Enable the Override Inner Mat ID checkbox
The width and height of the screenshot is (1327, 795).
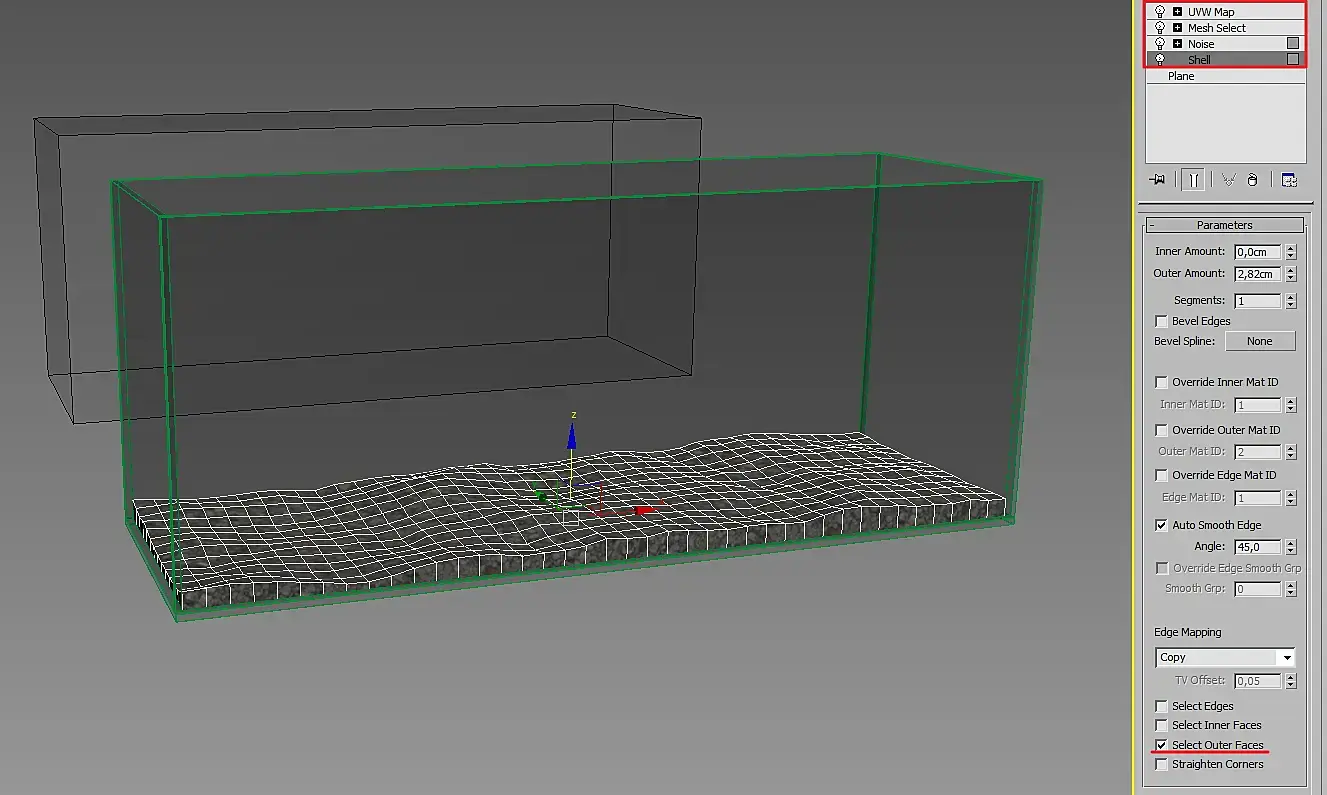(x=1161, y=382)
